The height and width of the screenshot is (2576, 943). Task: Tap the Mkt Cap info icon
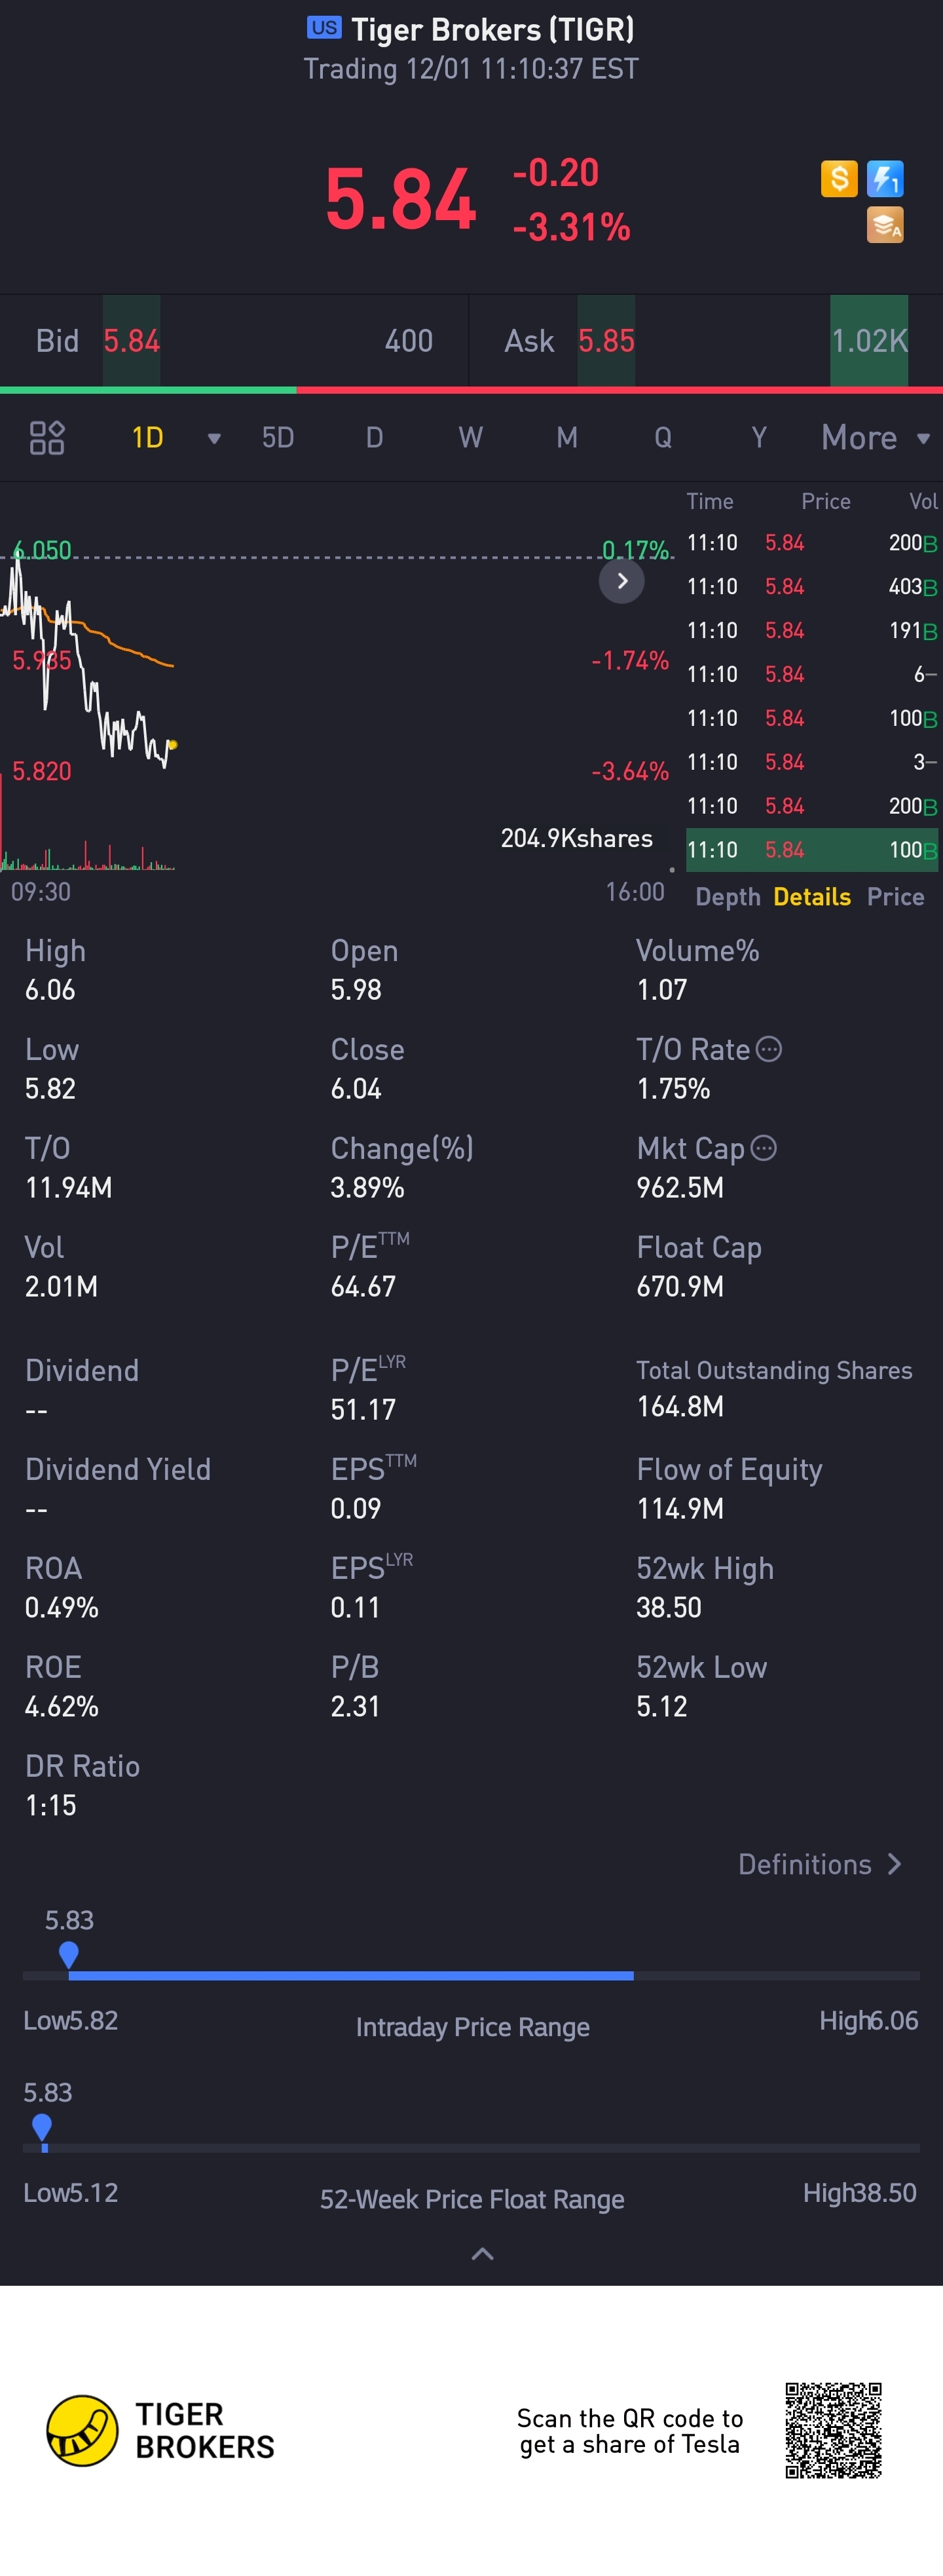tap(763, 1148)
